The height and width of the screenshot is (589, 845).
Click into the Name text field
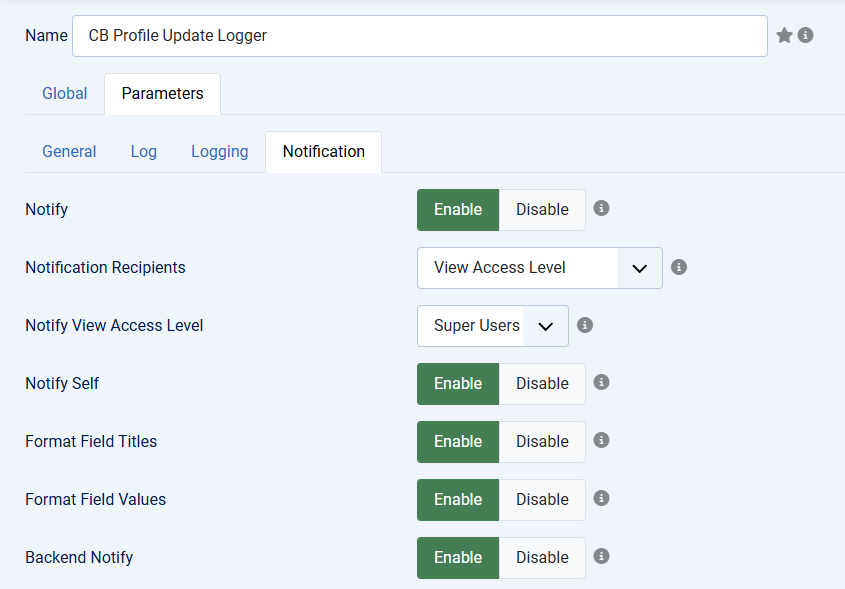click(x=420, y=36)
